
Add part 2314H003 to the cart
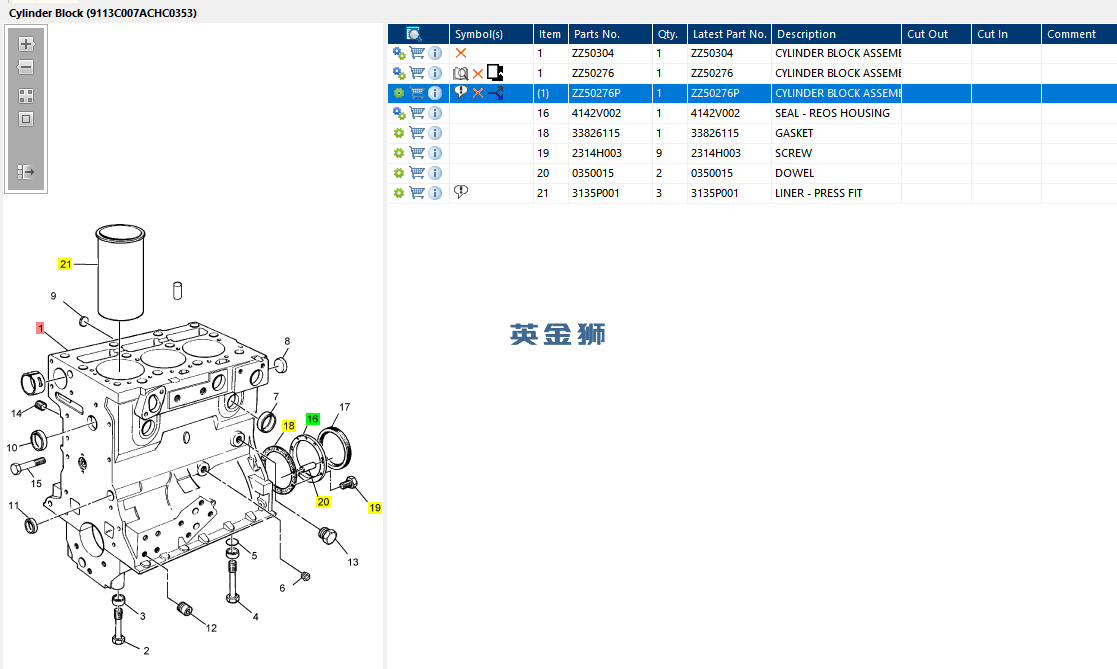(x=417, y=152)
